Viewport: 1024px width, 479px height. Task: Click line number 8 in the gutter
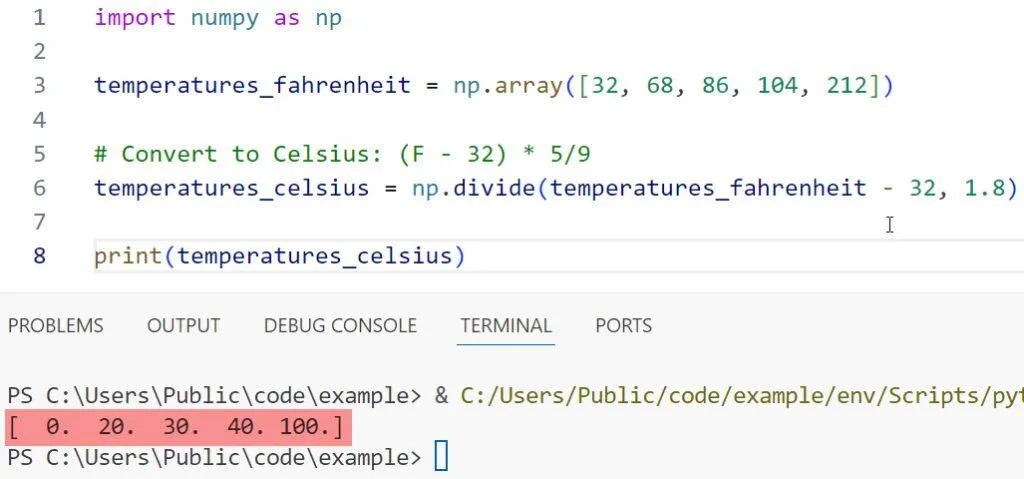click(x=40, y=256)
